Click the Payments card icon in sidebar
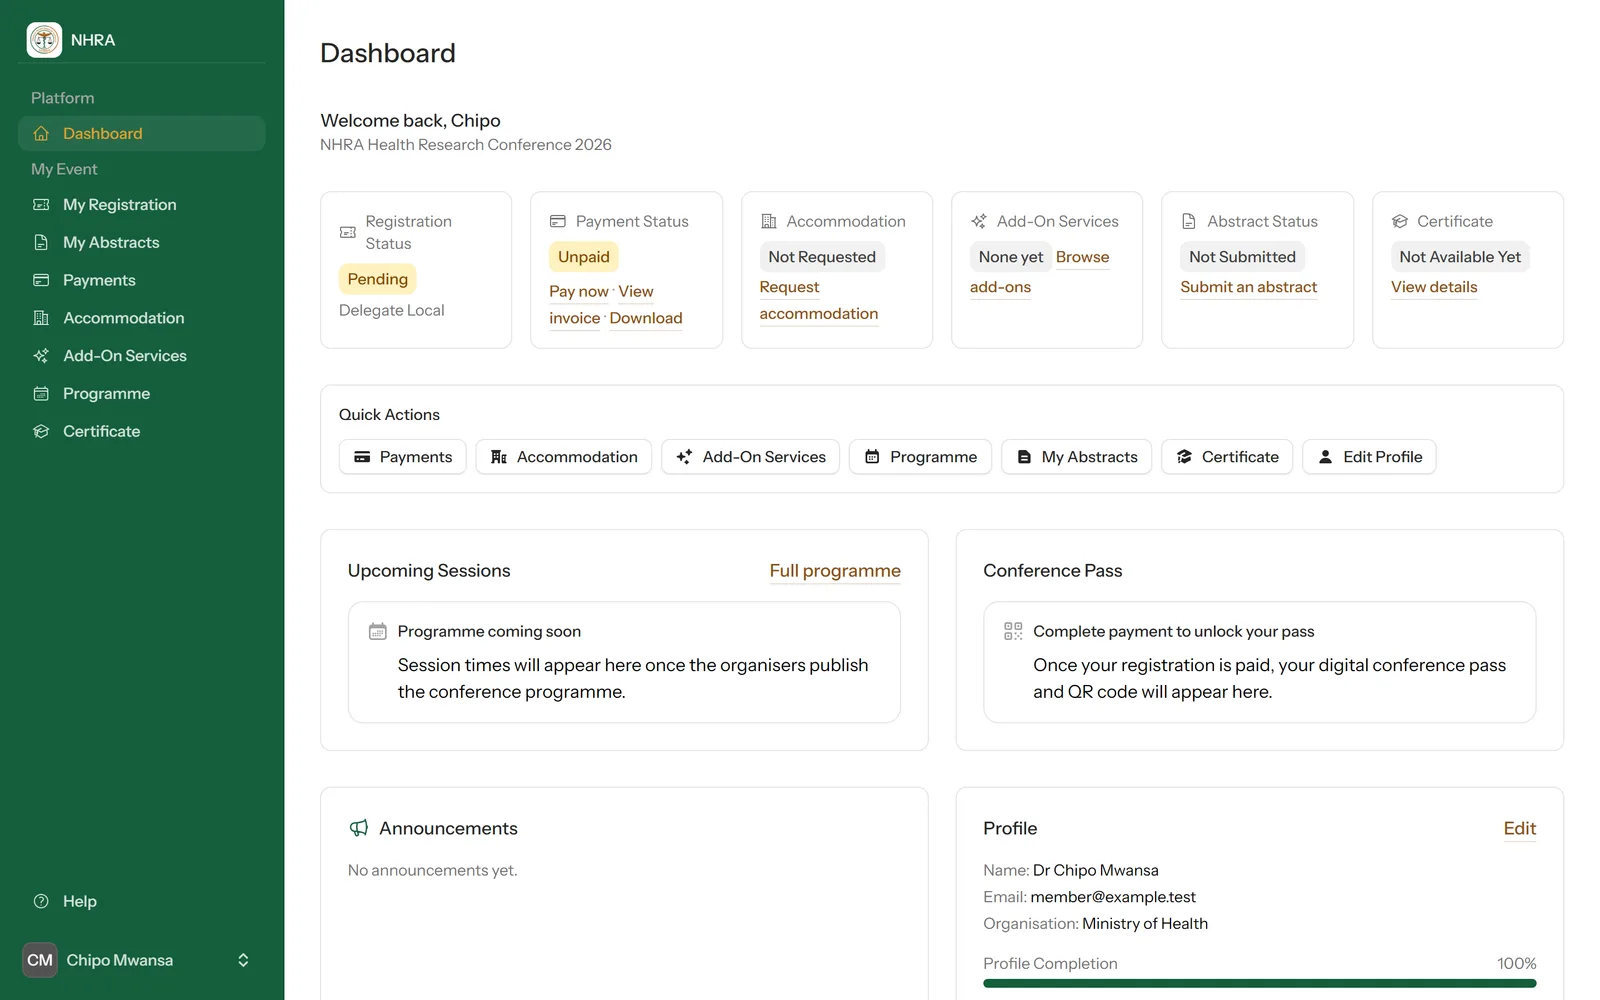Viewport: 1600px width, 1000px height. tap(41, 281)
